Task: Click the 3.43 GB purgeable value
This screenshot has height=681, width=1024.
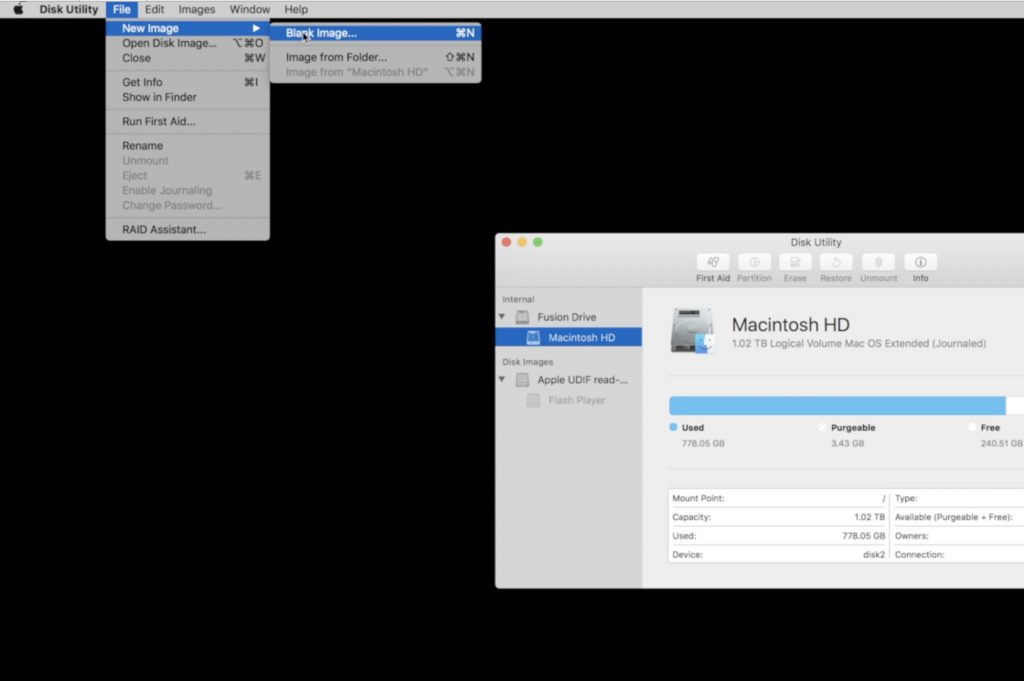Action: pos(847,443)
